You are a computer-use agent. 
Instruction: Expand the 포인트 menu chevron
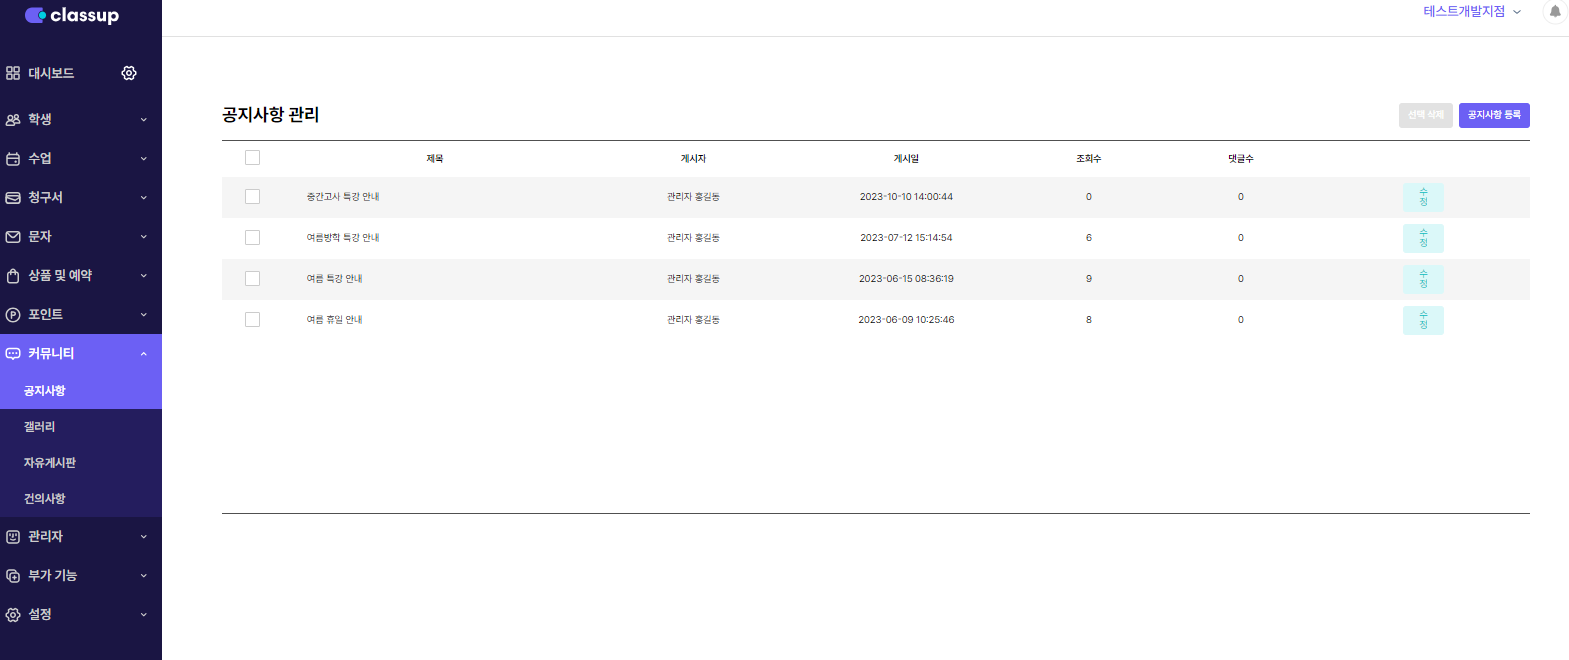[144, 314]
